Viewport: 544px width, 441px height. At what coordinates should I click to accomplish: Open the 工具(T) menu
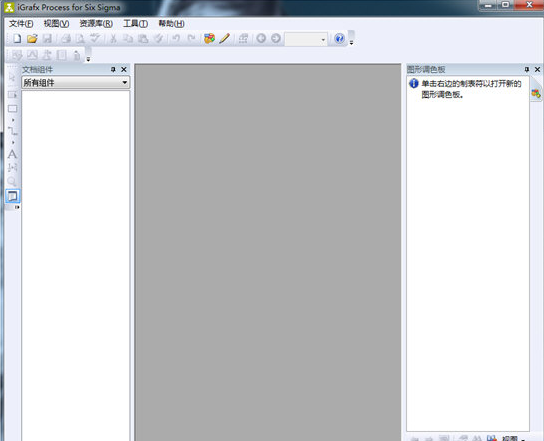click(x=135, y=24)
